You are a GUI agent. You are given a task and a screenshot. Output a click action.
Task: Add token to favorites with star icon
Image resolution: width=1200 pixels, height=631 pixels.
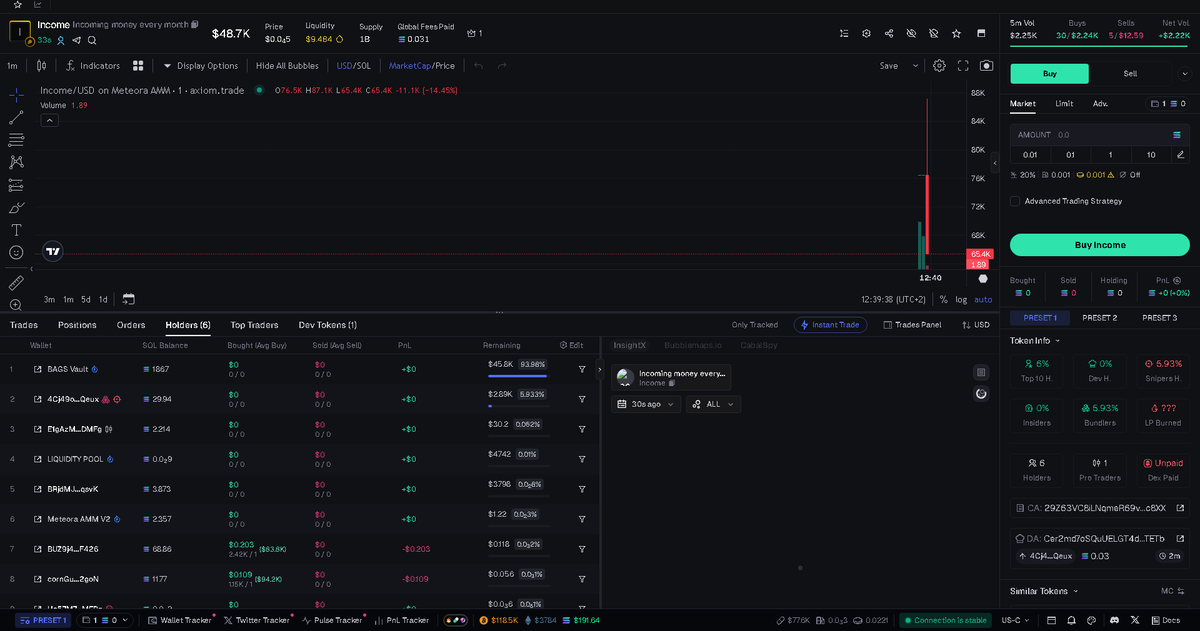click(x=957, y=33)
